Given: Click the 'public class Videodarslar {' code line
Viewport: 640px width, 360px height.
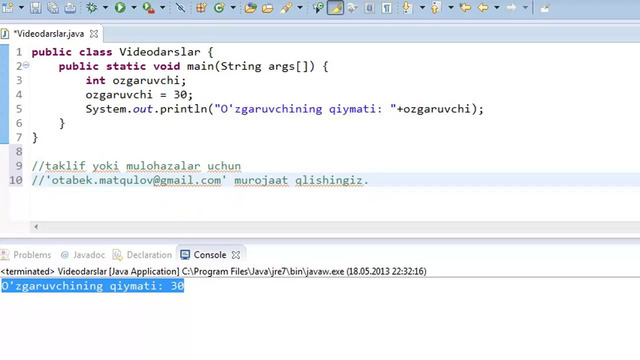Looking at the screenshot, I should 122,52.
